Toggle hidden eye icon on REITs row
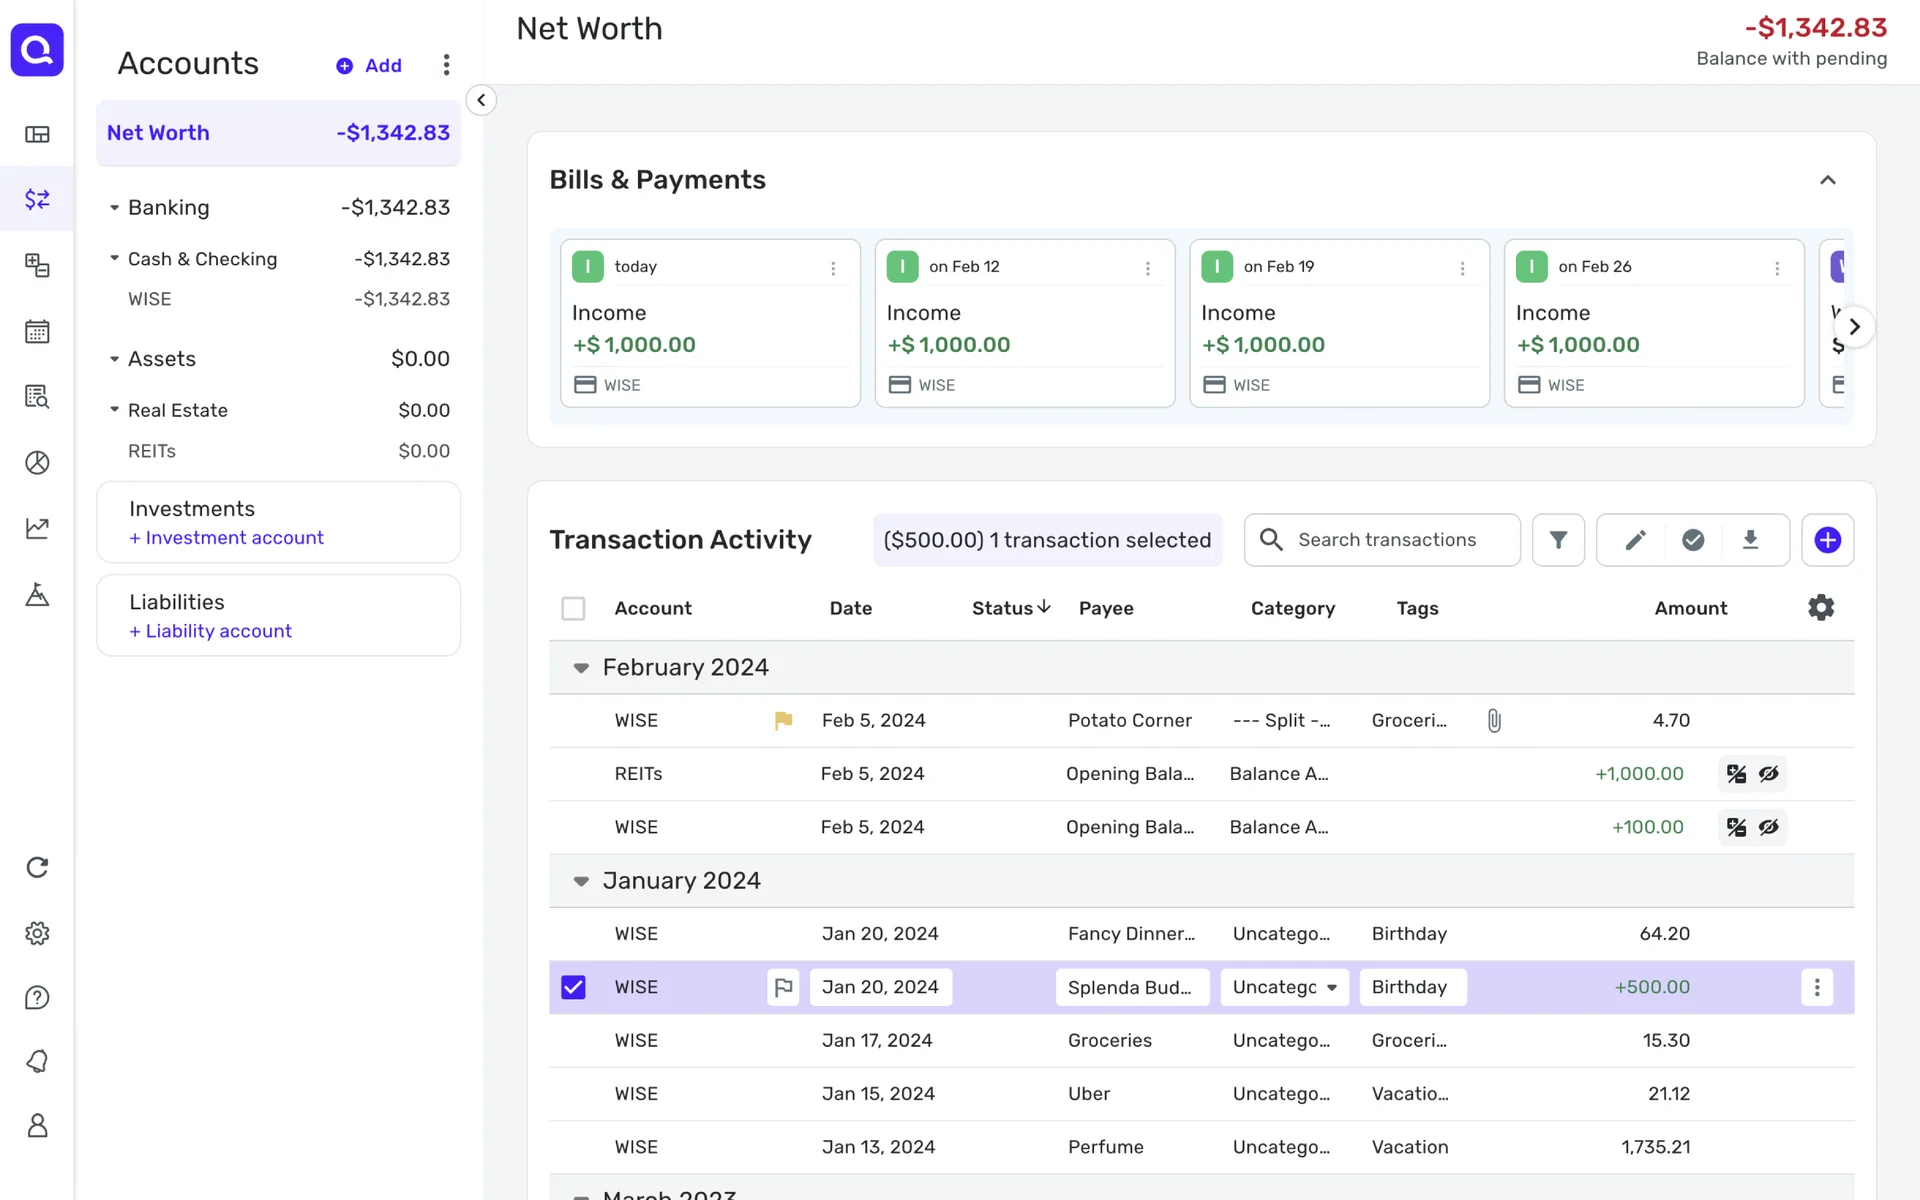Viewport: 1920px width, 1200px height. [x=1769, y=774]
